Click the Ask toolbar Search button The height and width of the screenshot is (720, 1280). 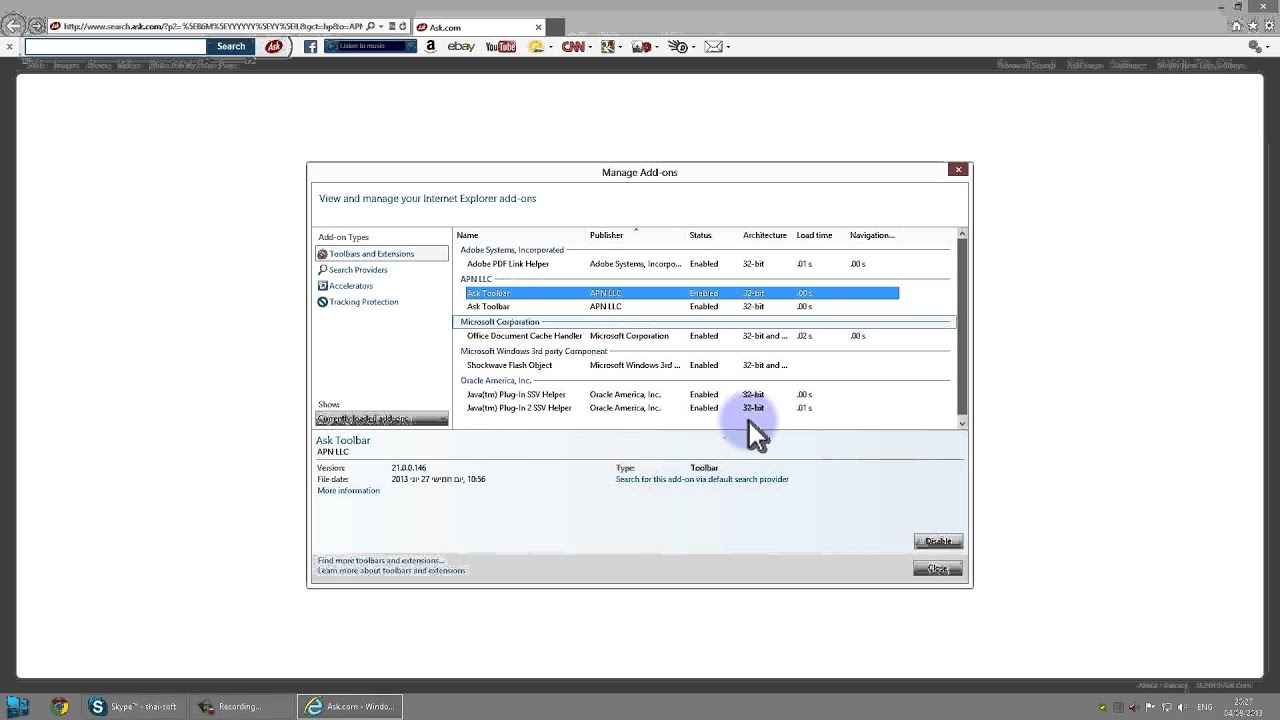[231, 46]
